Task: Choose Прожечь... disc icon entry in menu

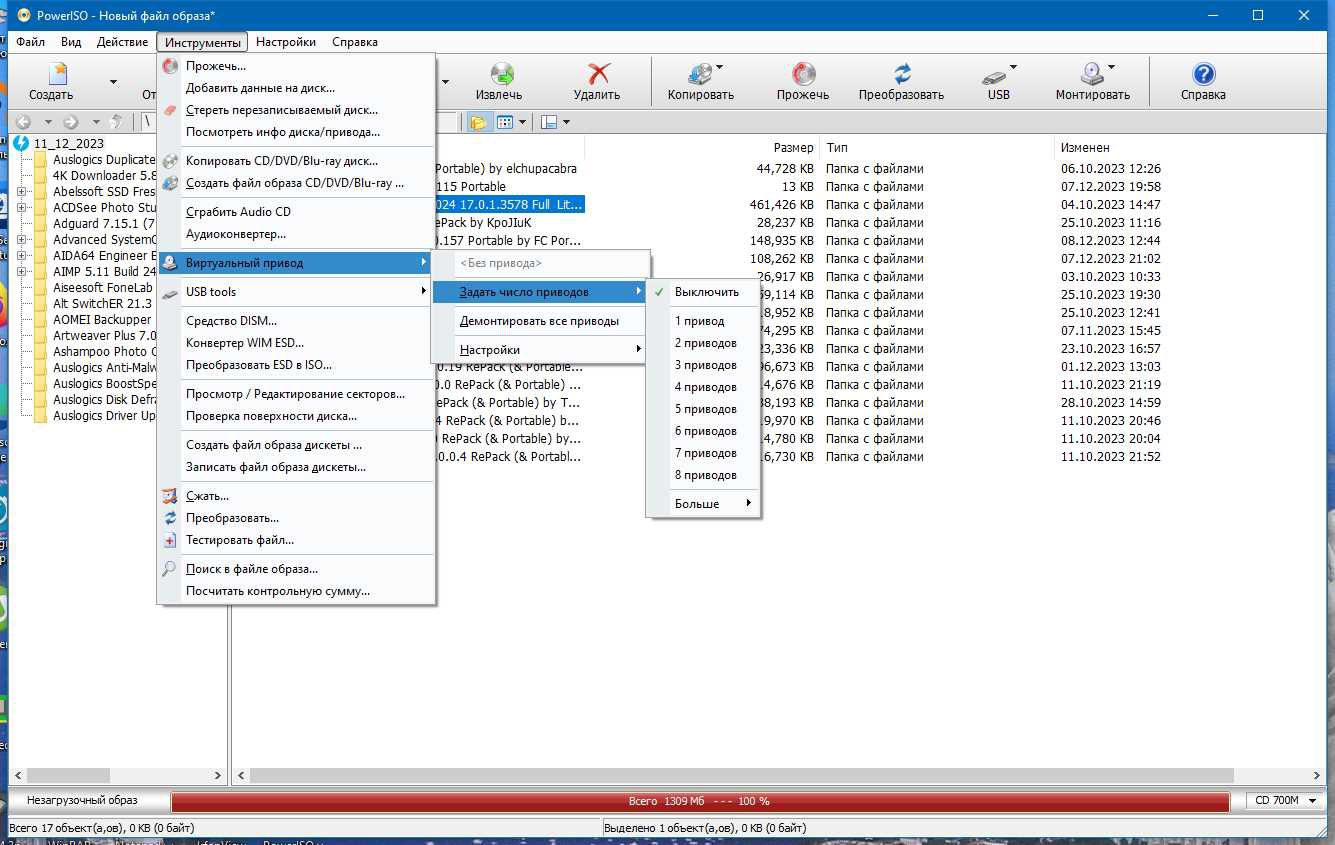Action: coord(296,66)
